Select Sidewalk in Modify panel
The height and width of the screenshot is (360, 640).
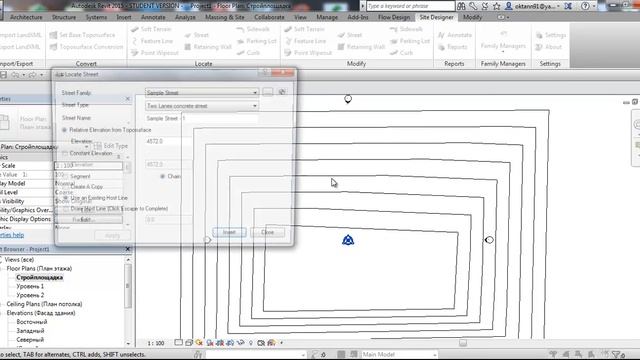pyautogui.click(x=406, y=29)
